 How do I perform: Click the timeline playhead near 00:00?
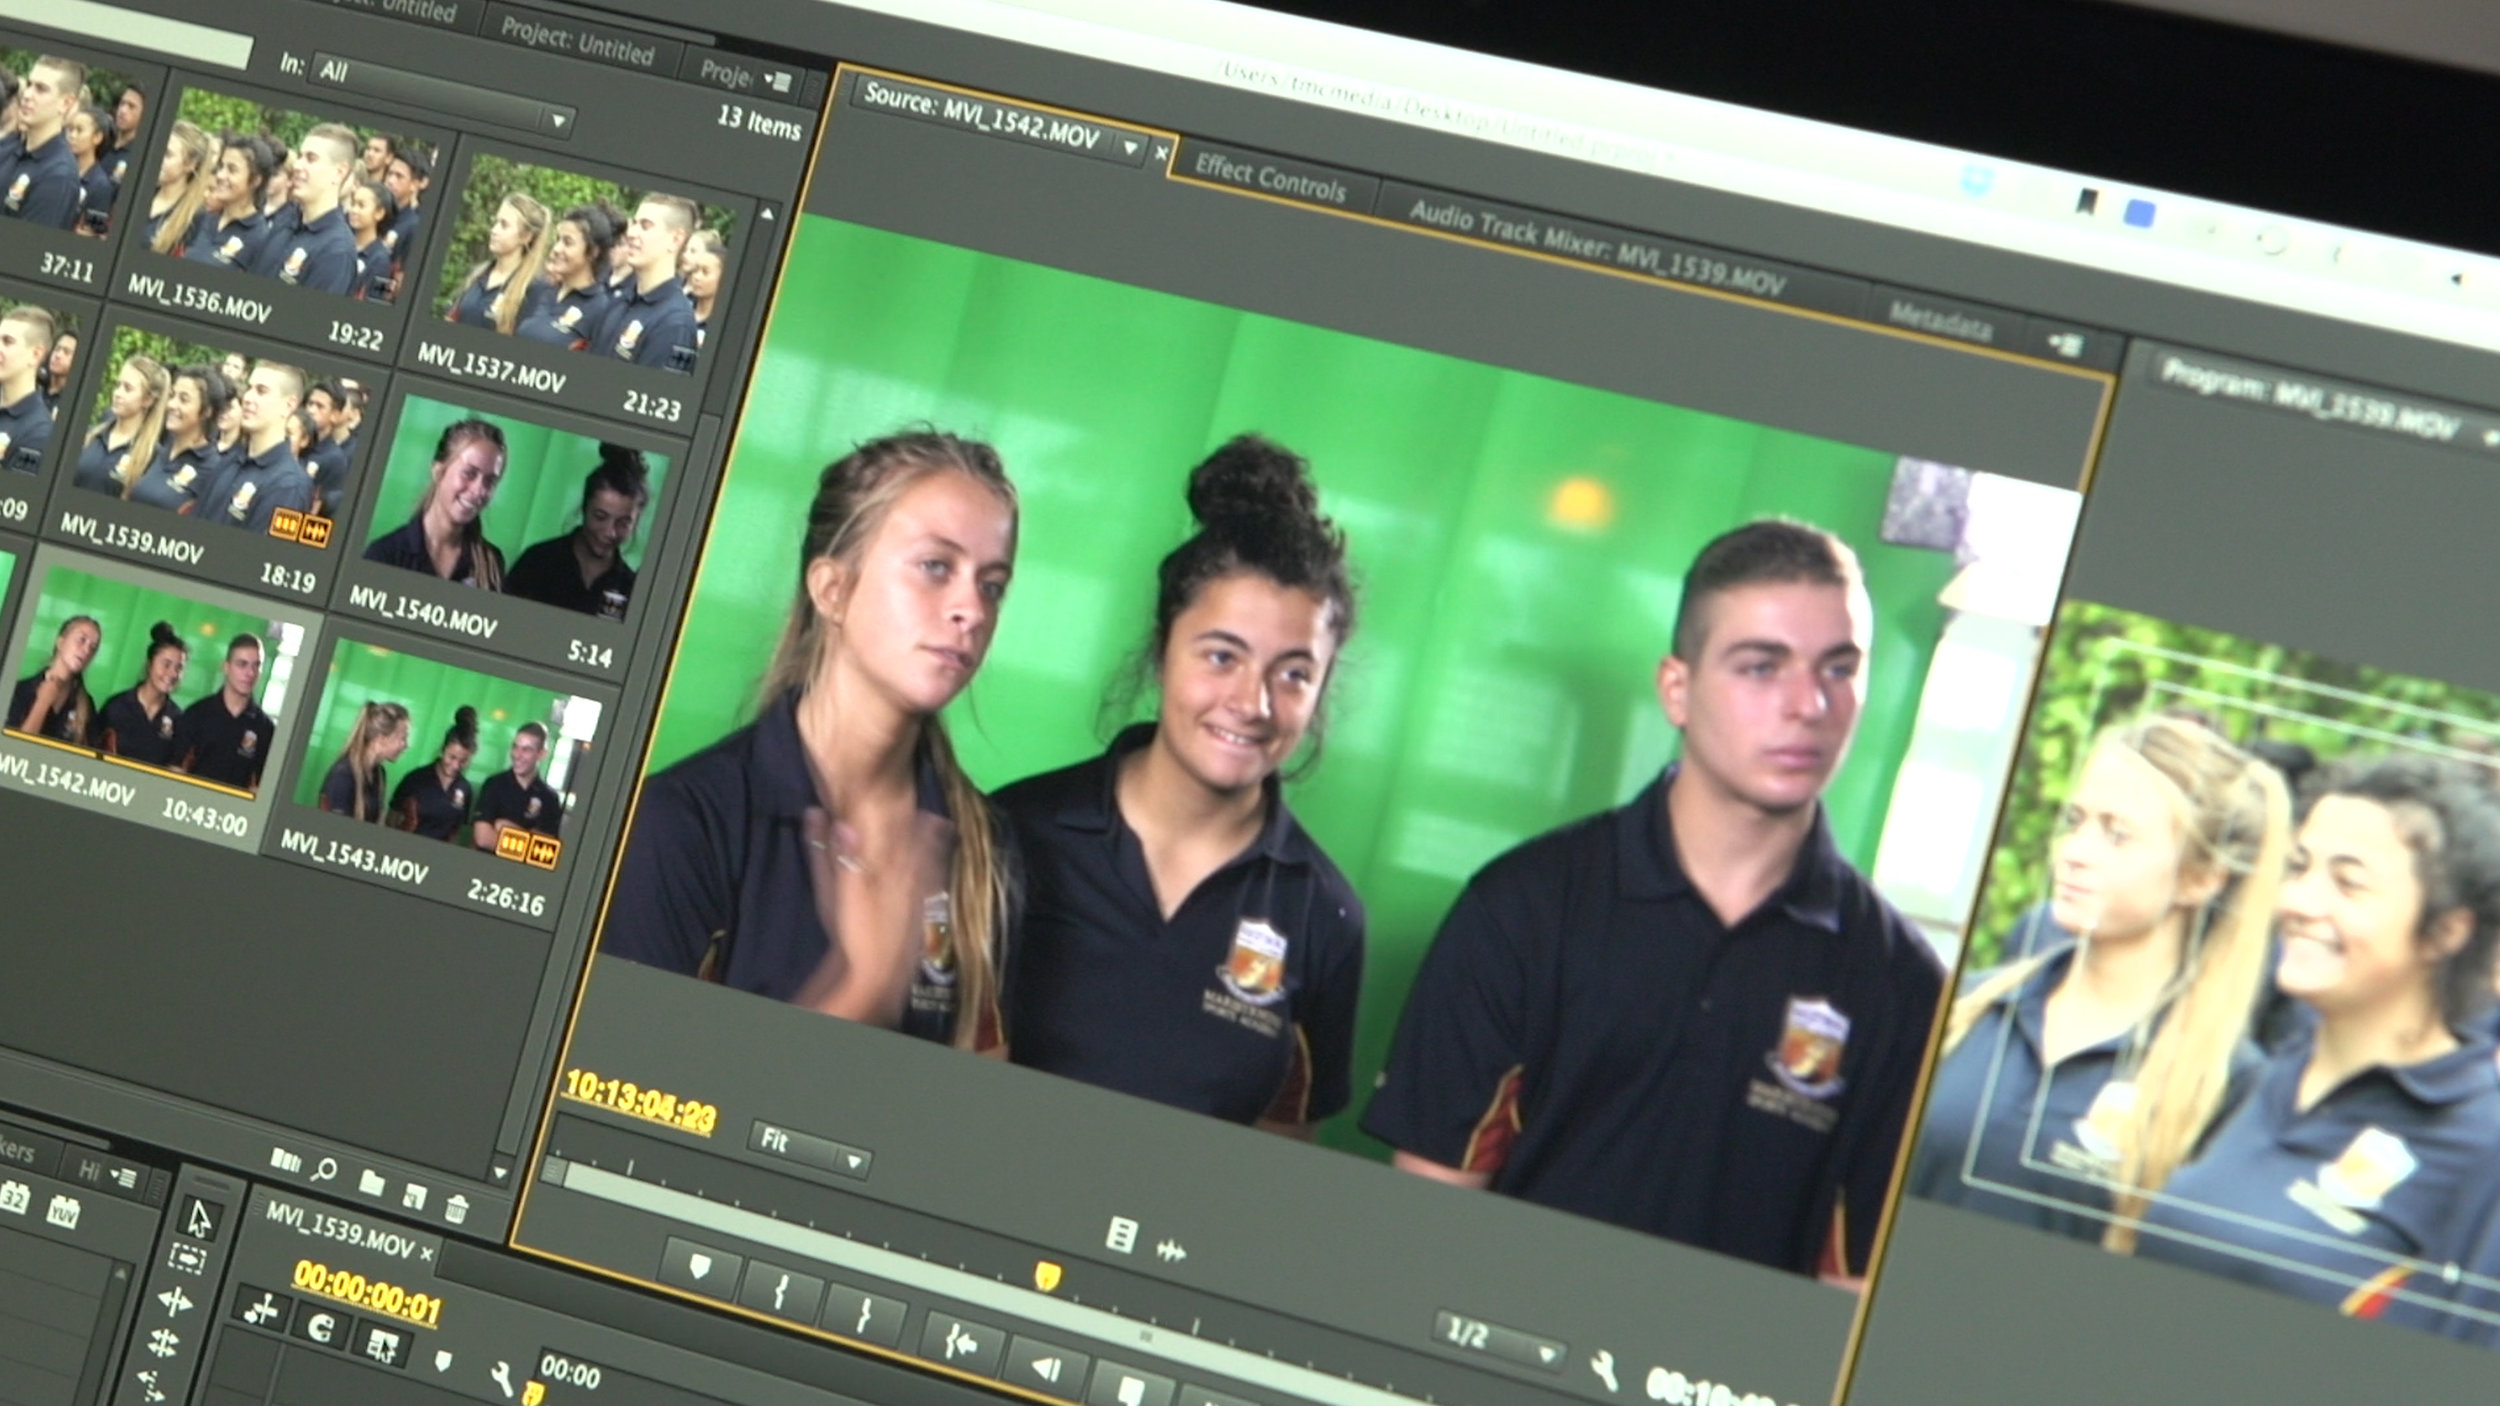535,1393
